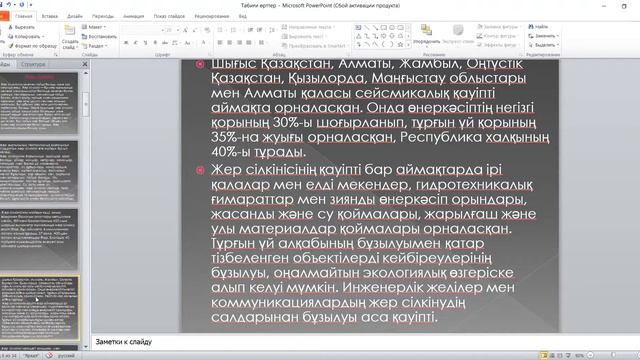Toggle Underline formatting
640x360 pixels.
pyautogui.click(x=145, y=42)
